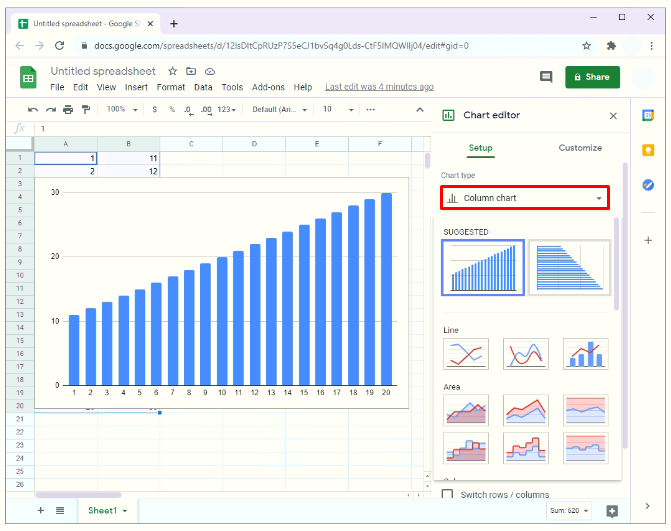Open Last edit was 4 minutes ago link

379,86
